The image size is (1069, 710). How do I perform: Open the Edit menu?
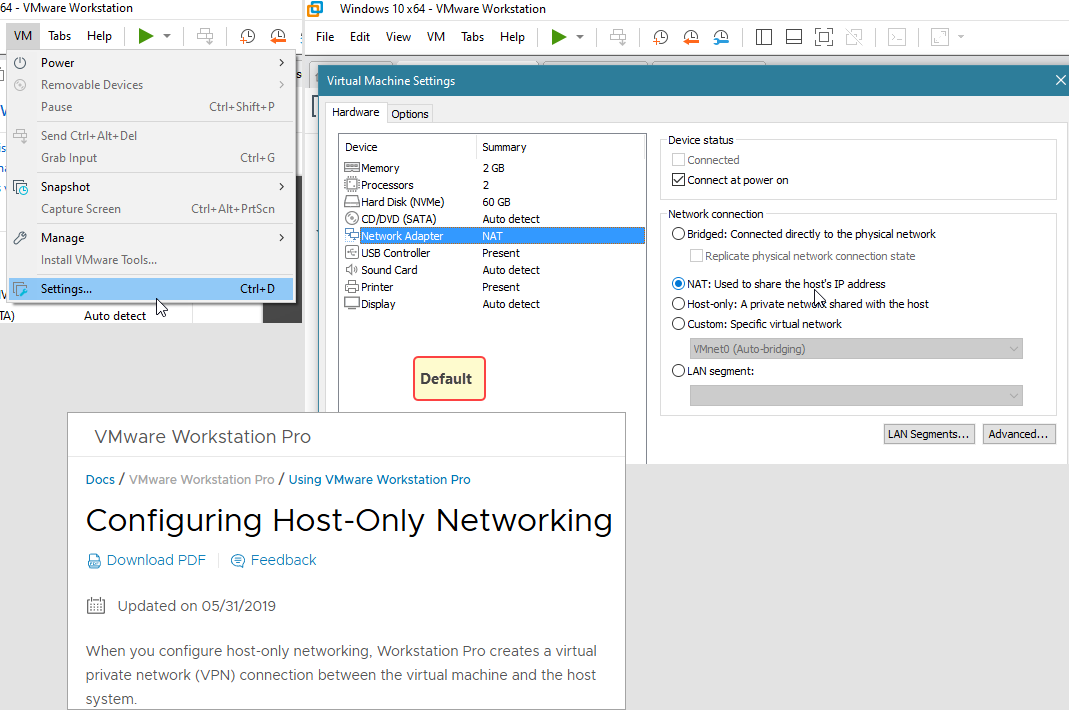tap(360, 37)
